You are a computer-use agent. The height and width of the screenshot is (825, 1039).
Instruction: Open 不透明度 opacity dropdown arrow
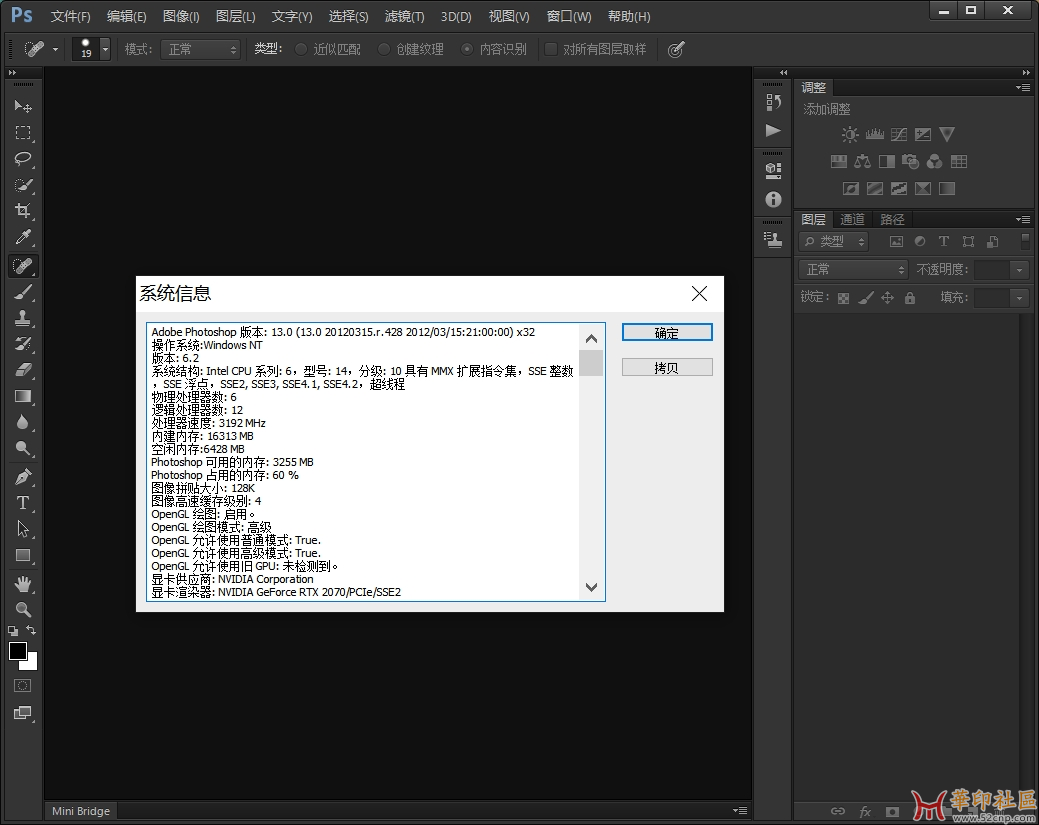coord(1019,270)
